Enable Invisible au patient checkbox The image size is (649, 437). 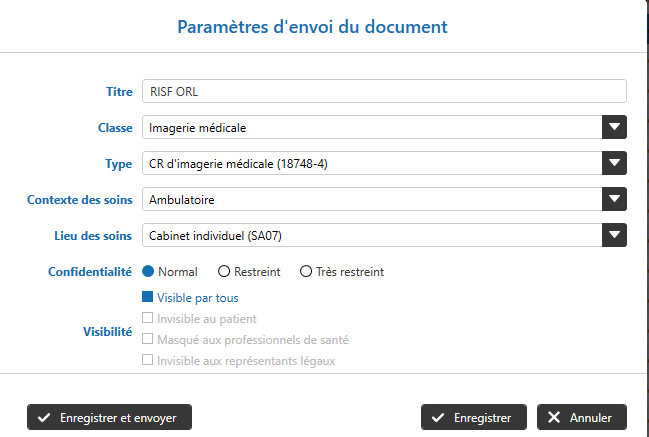(148, 318)
